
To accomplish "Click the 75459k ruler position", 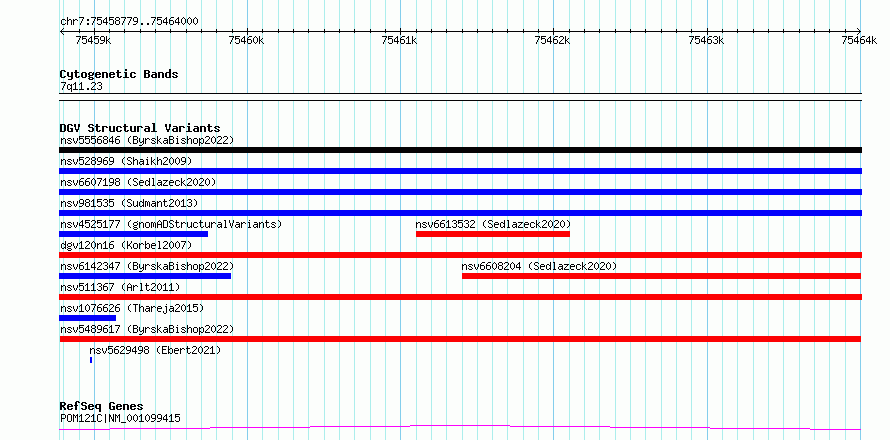I will (93, 40).
